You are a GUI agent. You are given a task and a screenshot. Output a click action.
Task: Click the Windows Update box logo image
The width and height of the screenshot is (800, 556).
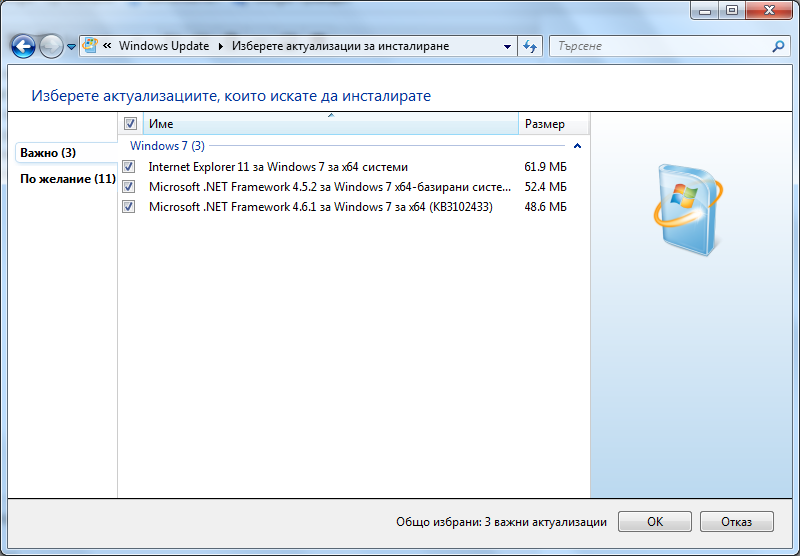688,210
